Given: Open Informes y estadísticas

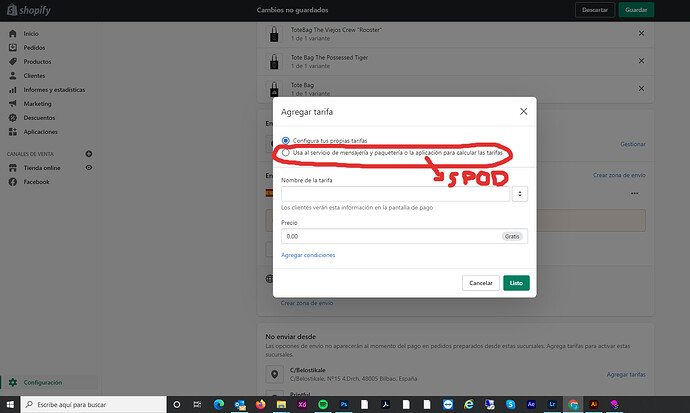Looking at the screenshot, I should (x=54, y=90).
